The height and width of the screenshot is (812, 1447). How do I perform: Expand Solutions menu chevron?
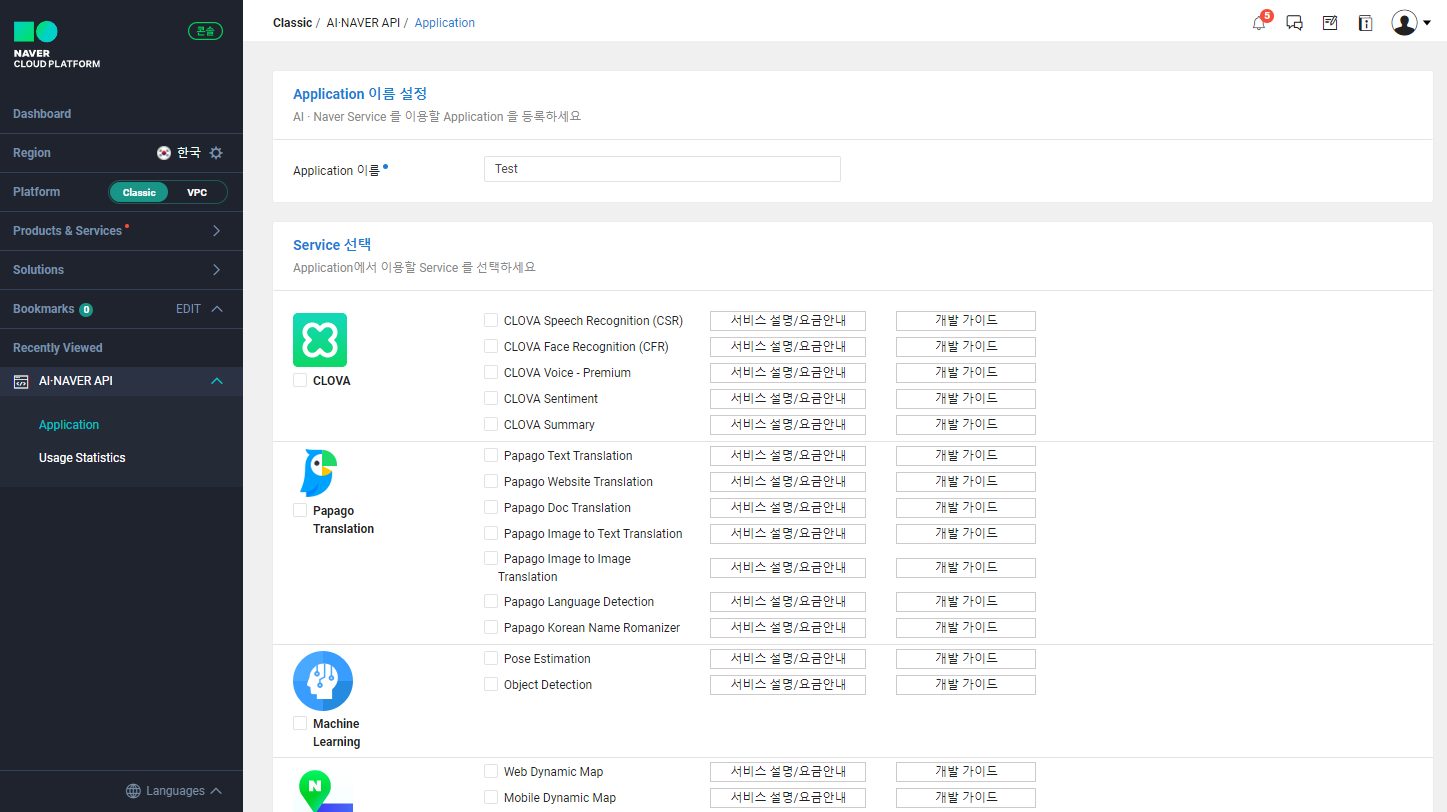[217, 270]
